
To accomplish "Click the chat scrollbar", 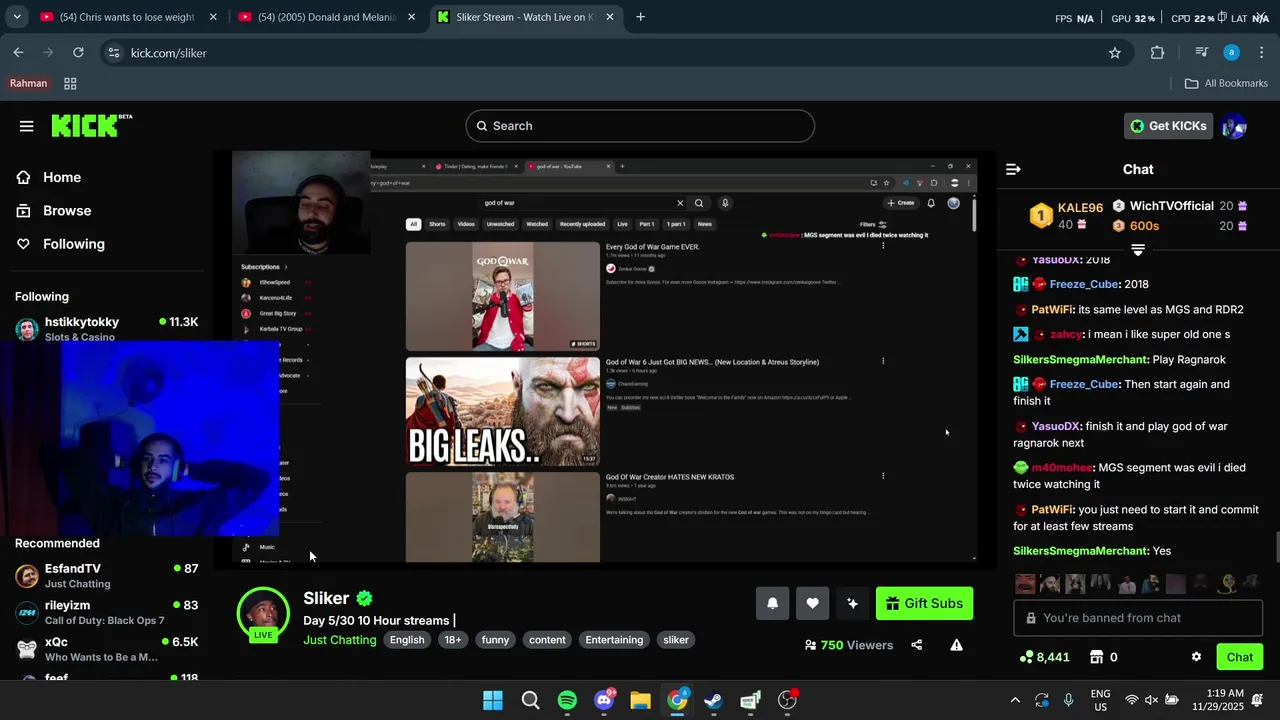I will 1276,548.
